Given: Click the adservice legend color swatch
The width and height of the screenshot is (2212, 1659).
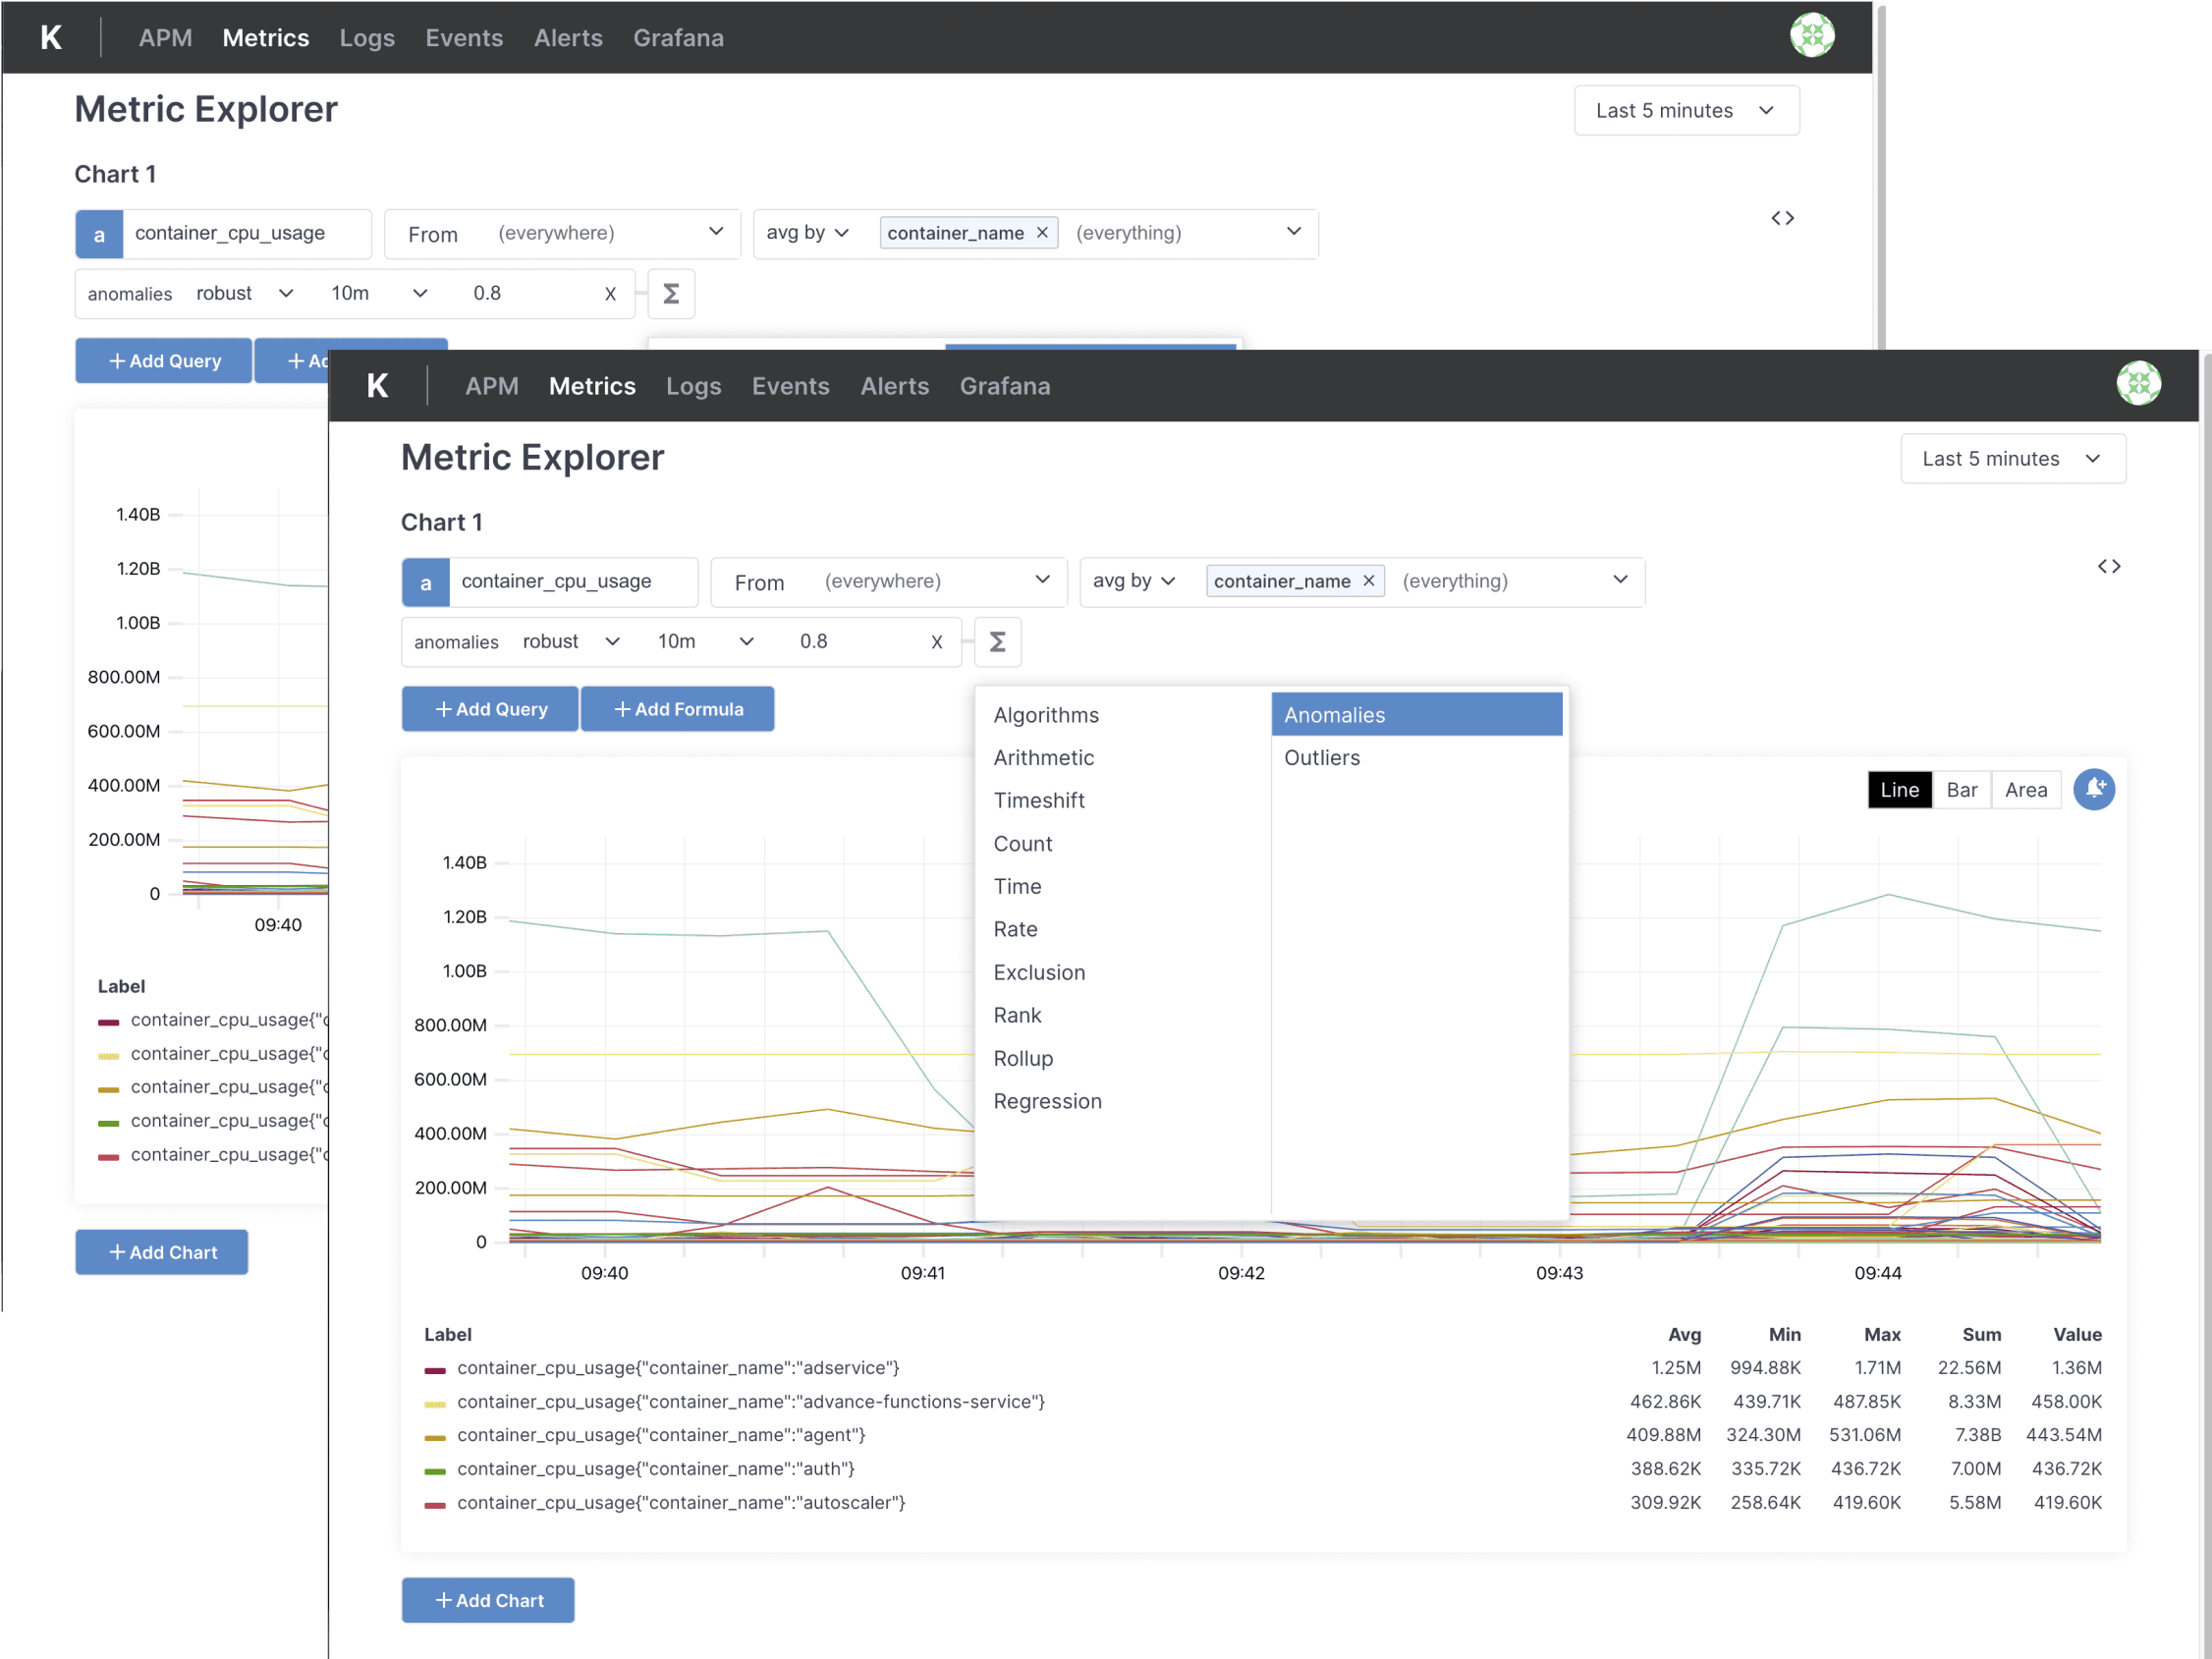Looking at the screenshot, I should coord(435,1369).
